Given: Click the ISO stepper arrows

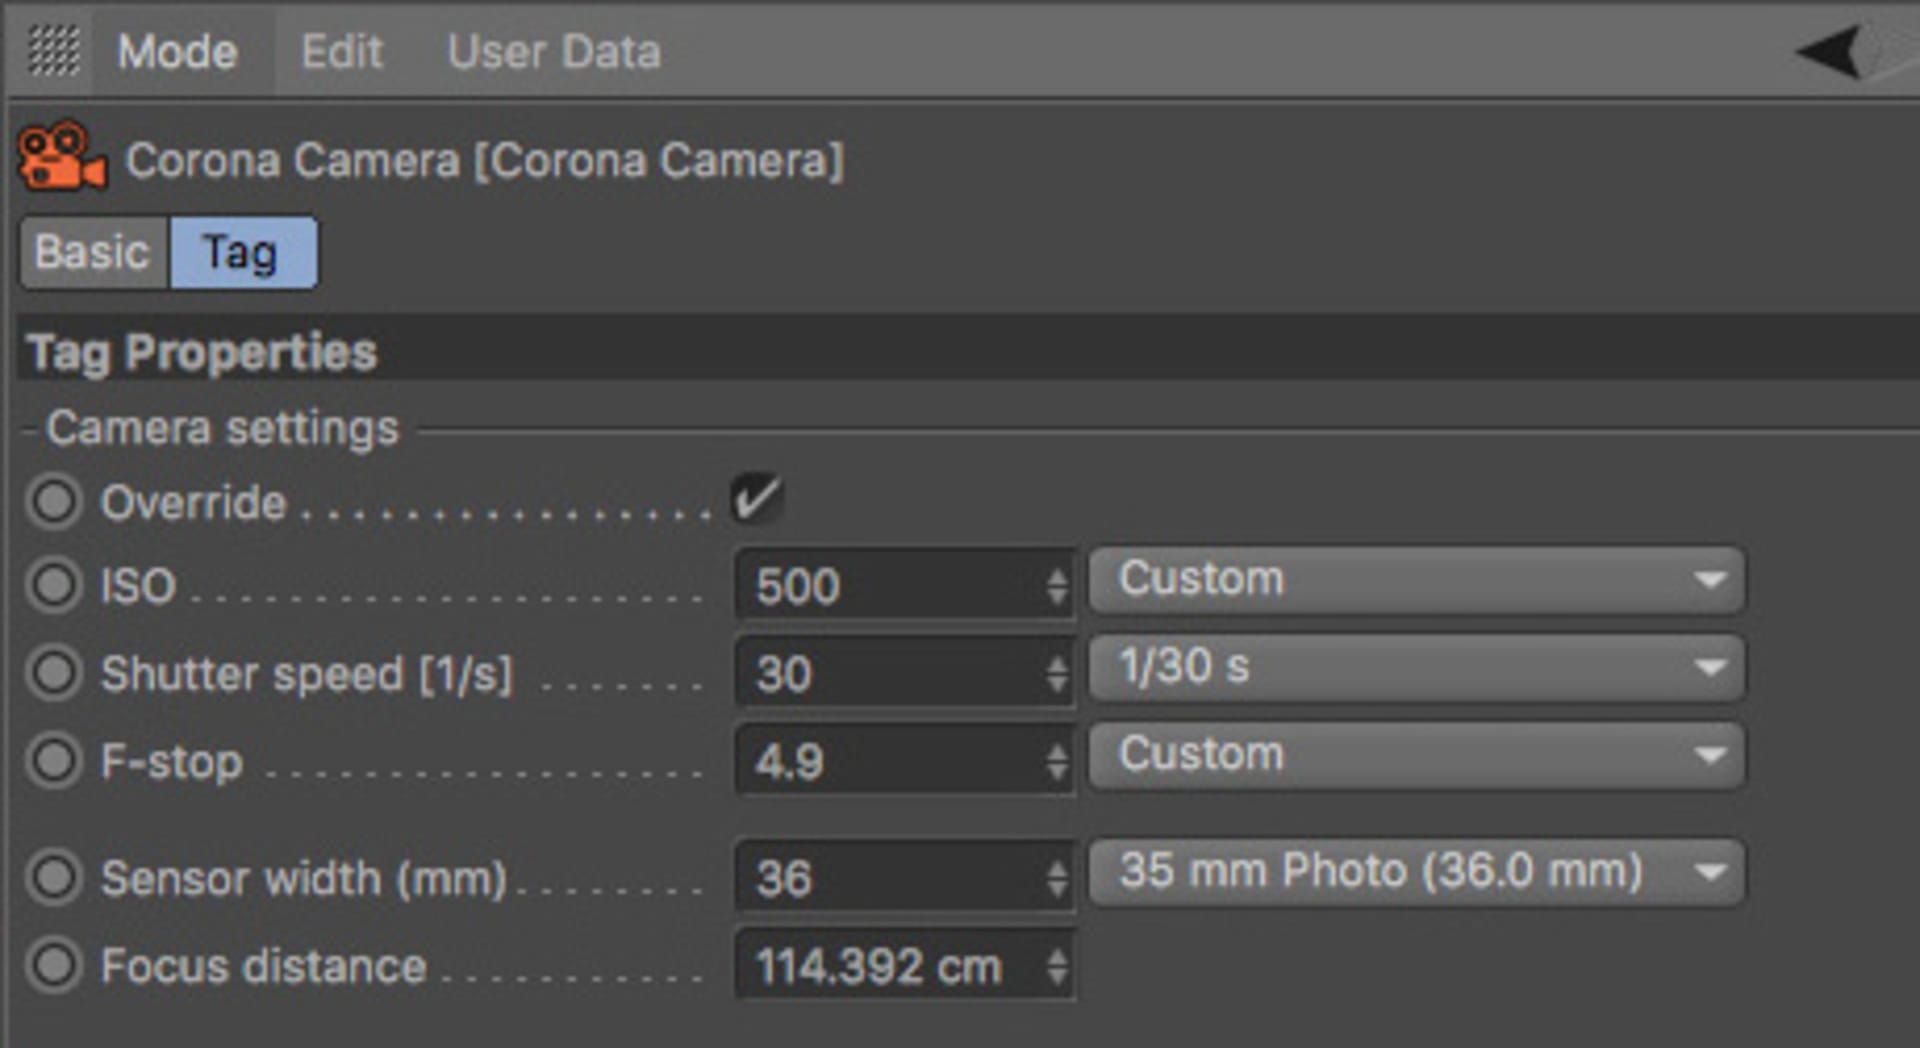Looking at the screenshot, I should [1057, 586].
